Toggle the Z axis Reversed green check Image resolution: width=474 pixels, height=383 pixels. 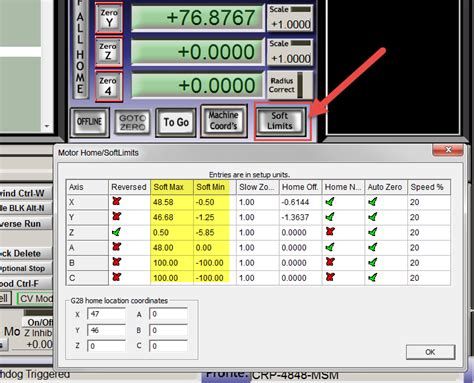coord(116,232)
